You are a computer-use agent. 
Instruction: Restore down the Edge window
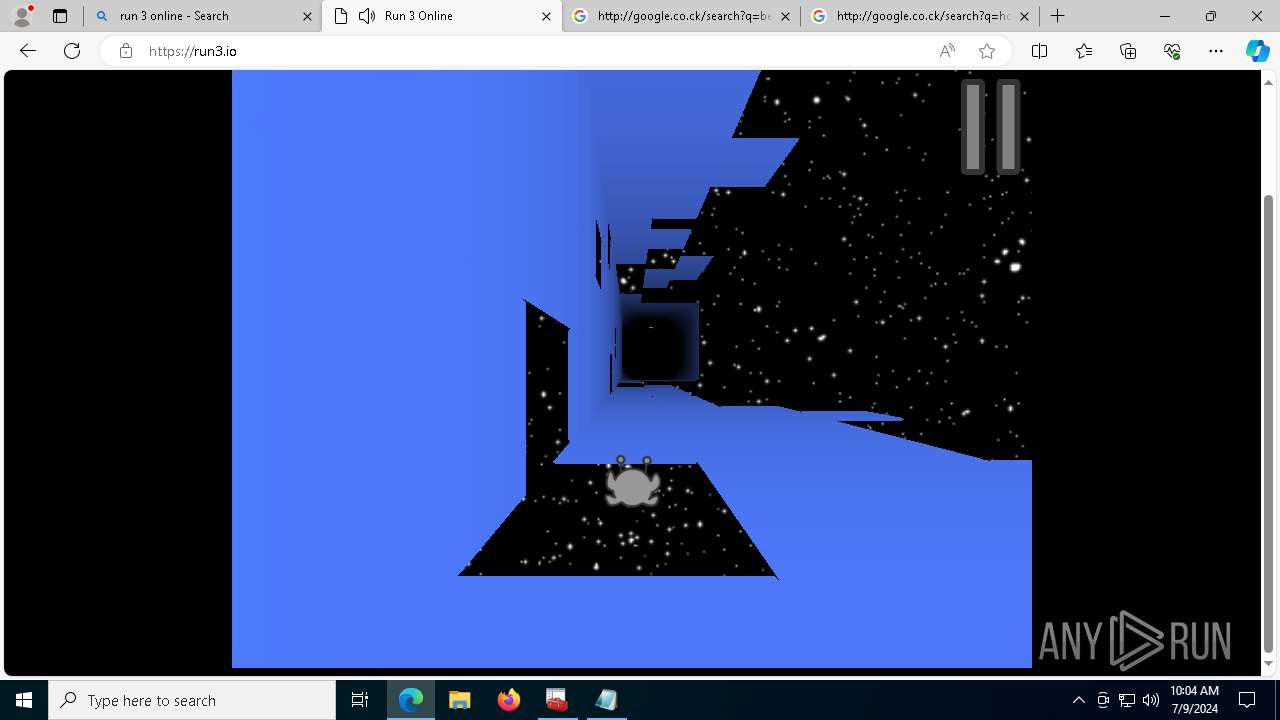point(1211,16)
